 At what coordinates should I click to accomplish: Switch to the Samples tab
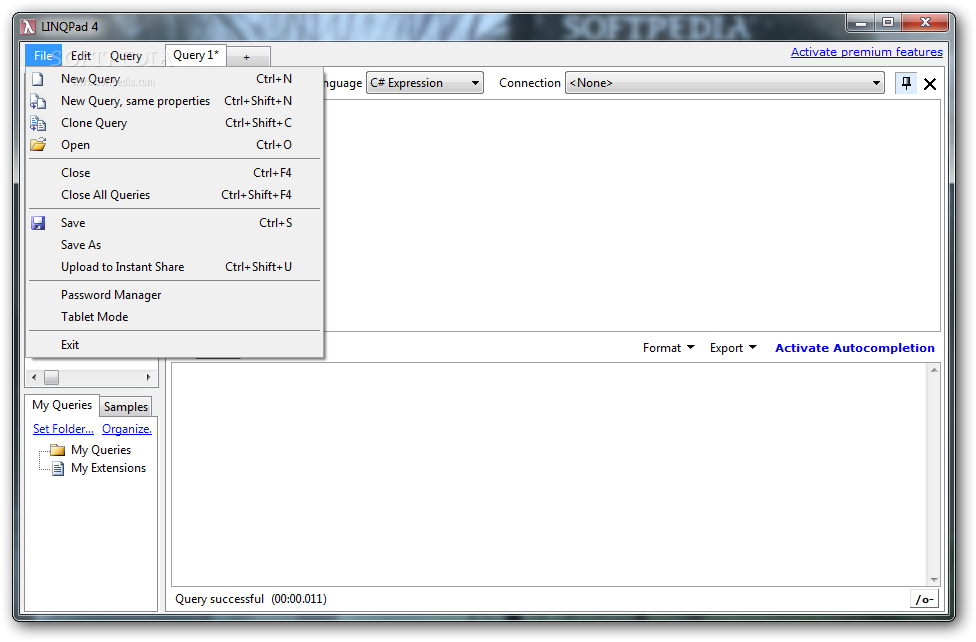pyautogui.click(x=126, y=407)
